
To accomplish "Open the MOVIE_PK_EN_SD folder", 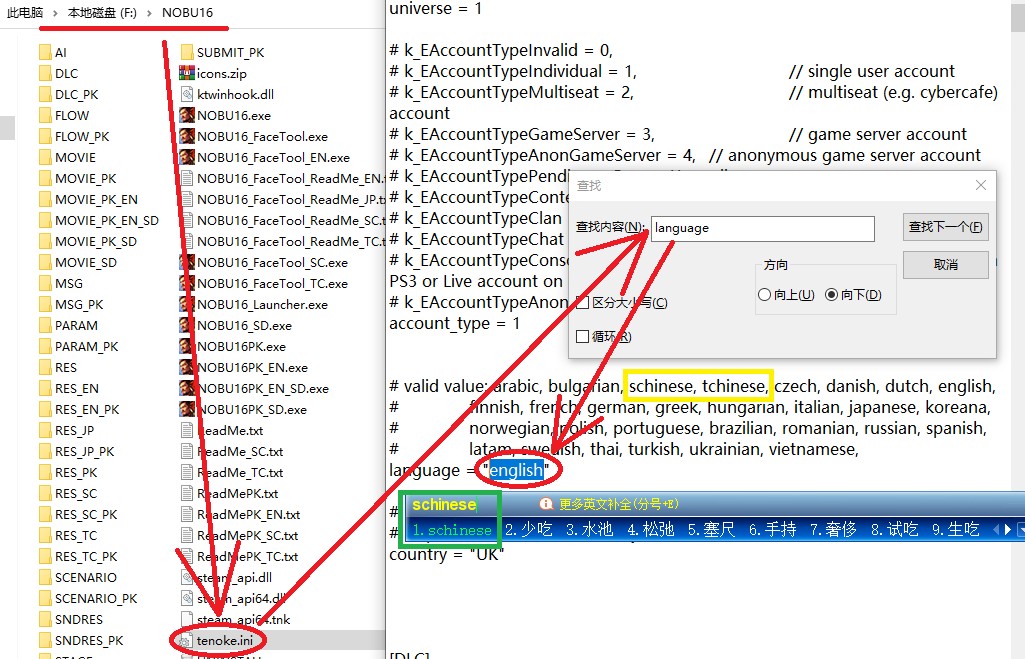I will point(99,220).
